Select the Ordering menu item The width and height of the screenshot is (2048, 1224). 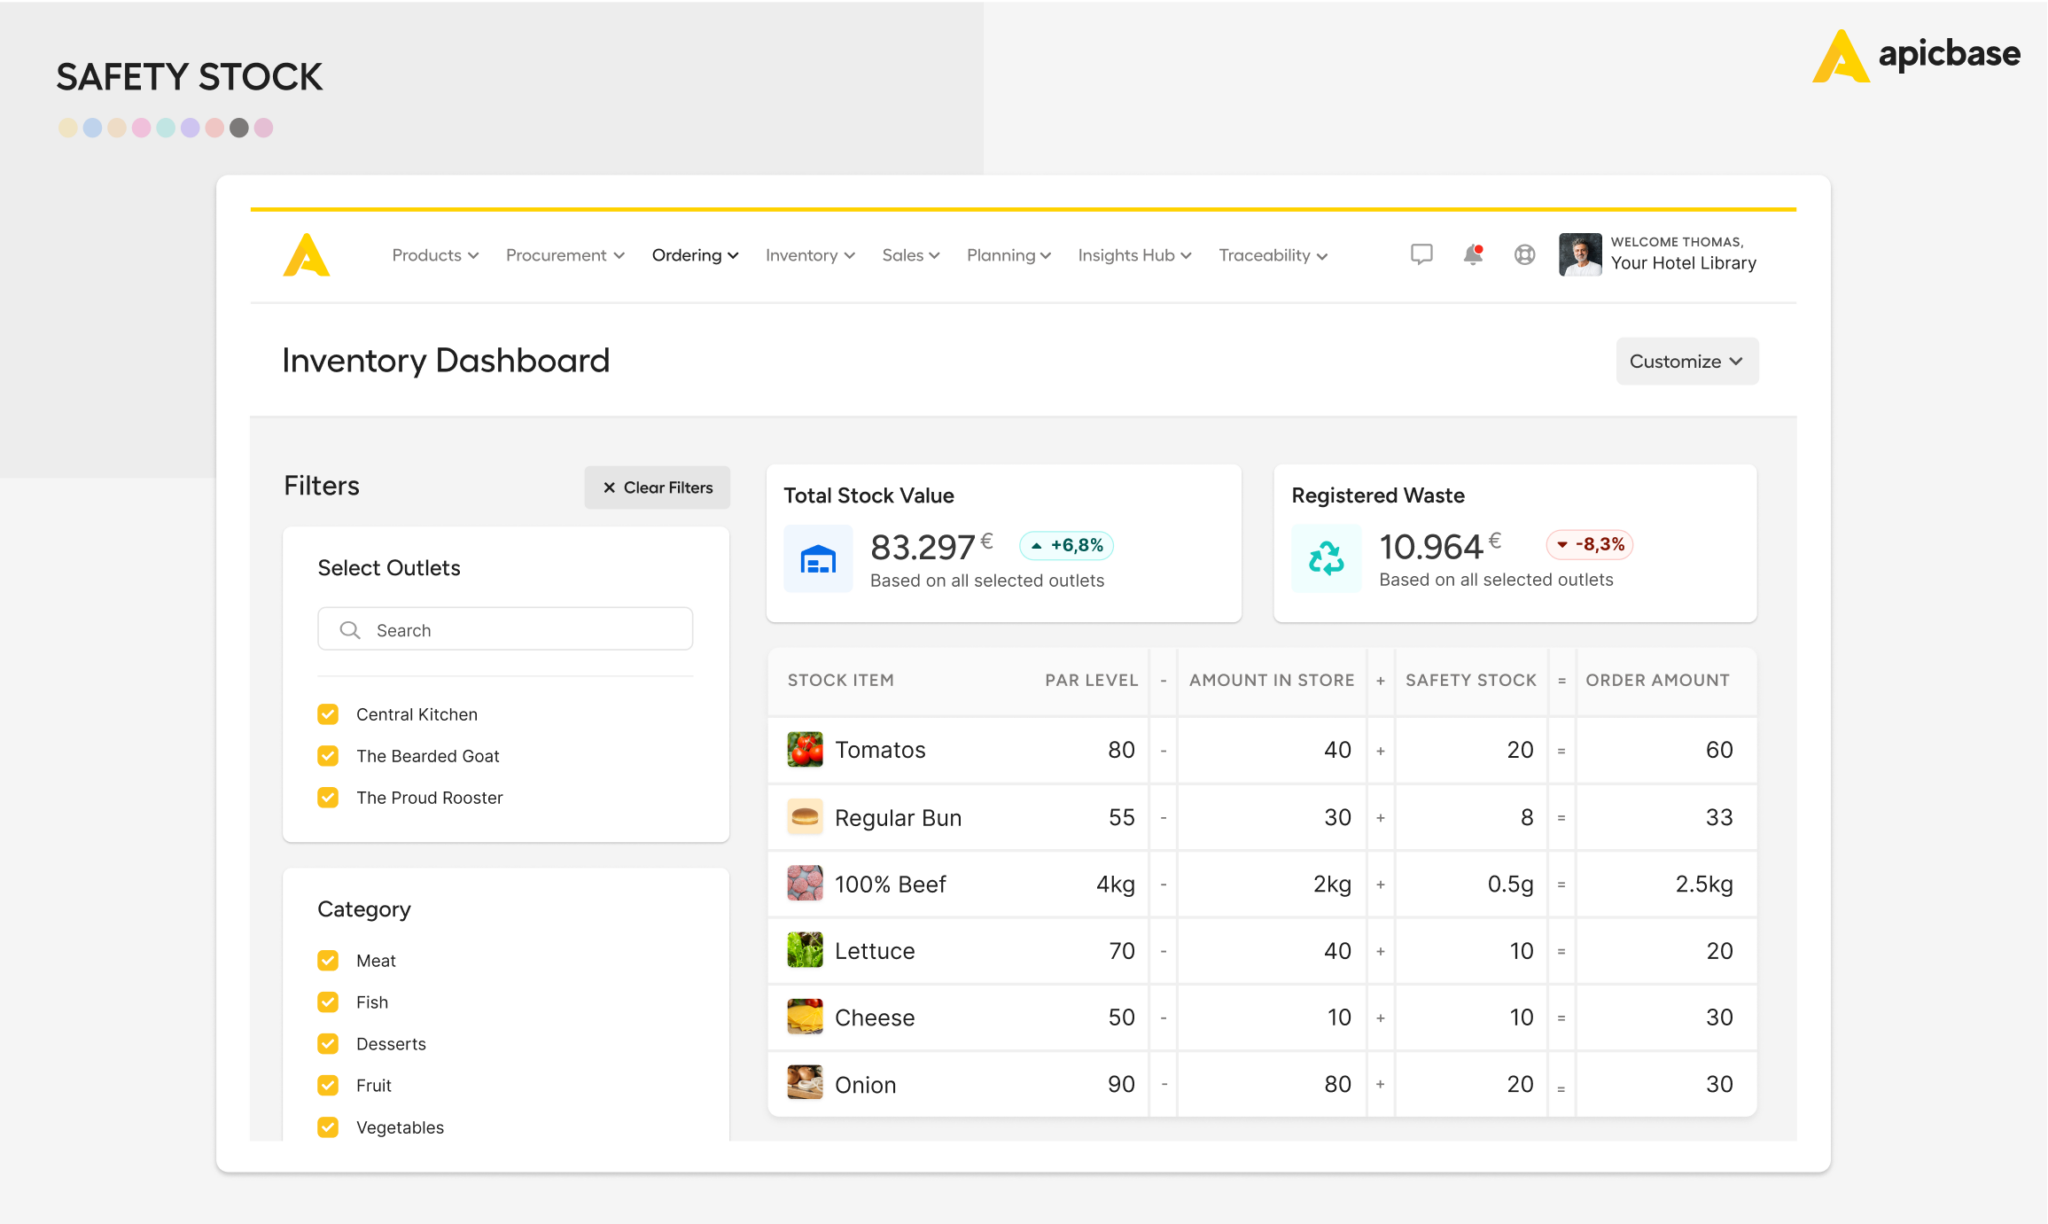[694, 255]
